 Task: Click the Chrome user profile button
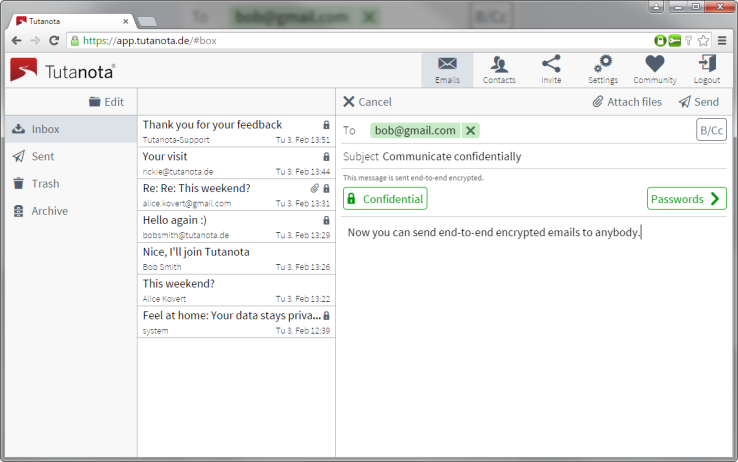pyautogui.click(x=656, y=7)
